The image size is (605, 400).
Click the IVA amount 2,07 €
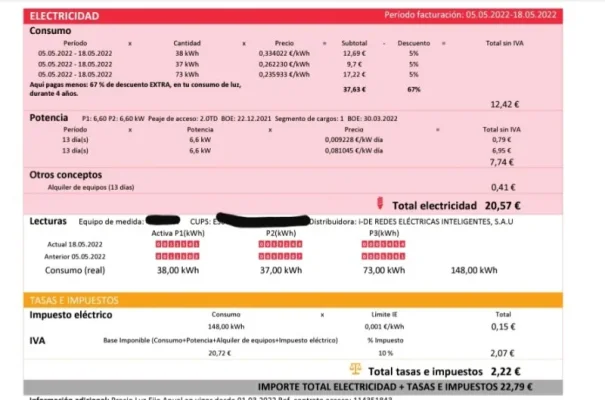(502, 353)
